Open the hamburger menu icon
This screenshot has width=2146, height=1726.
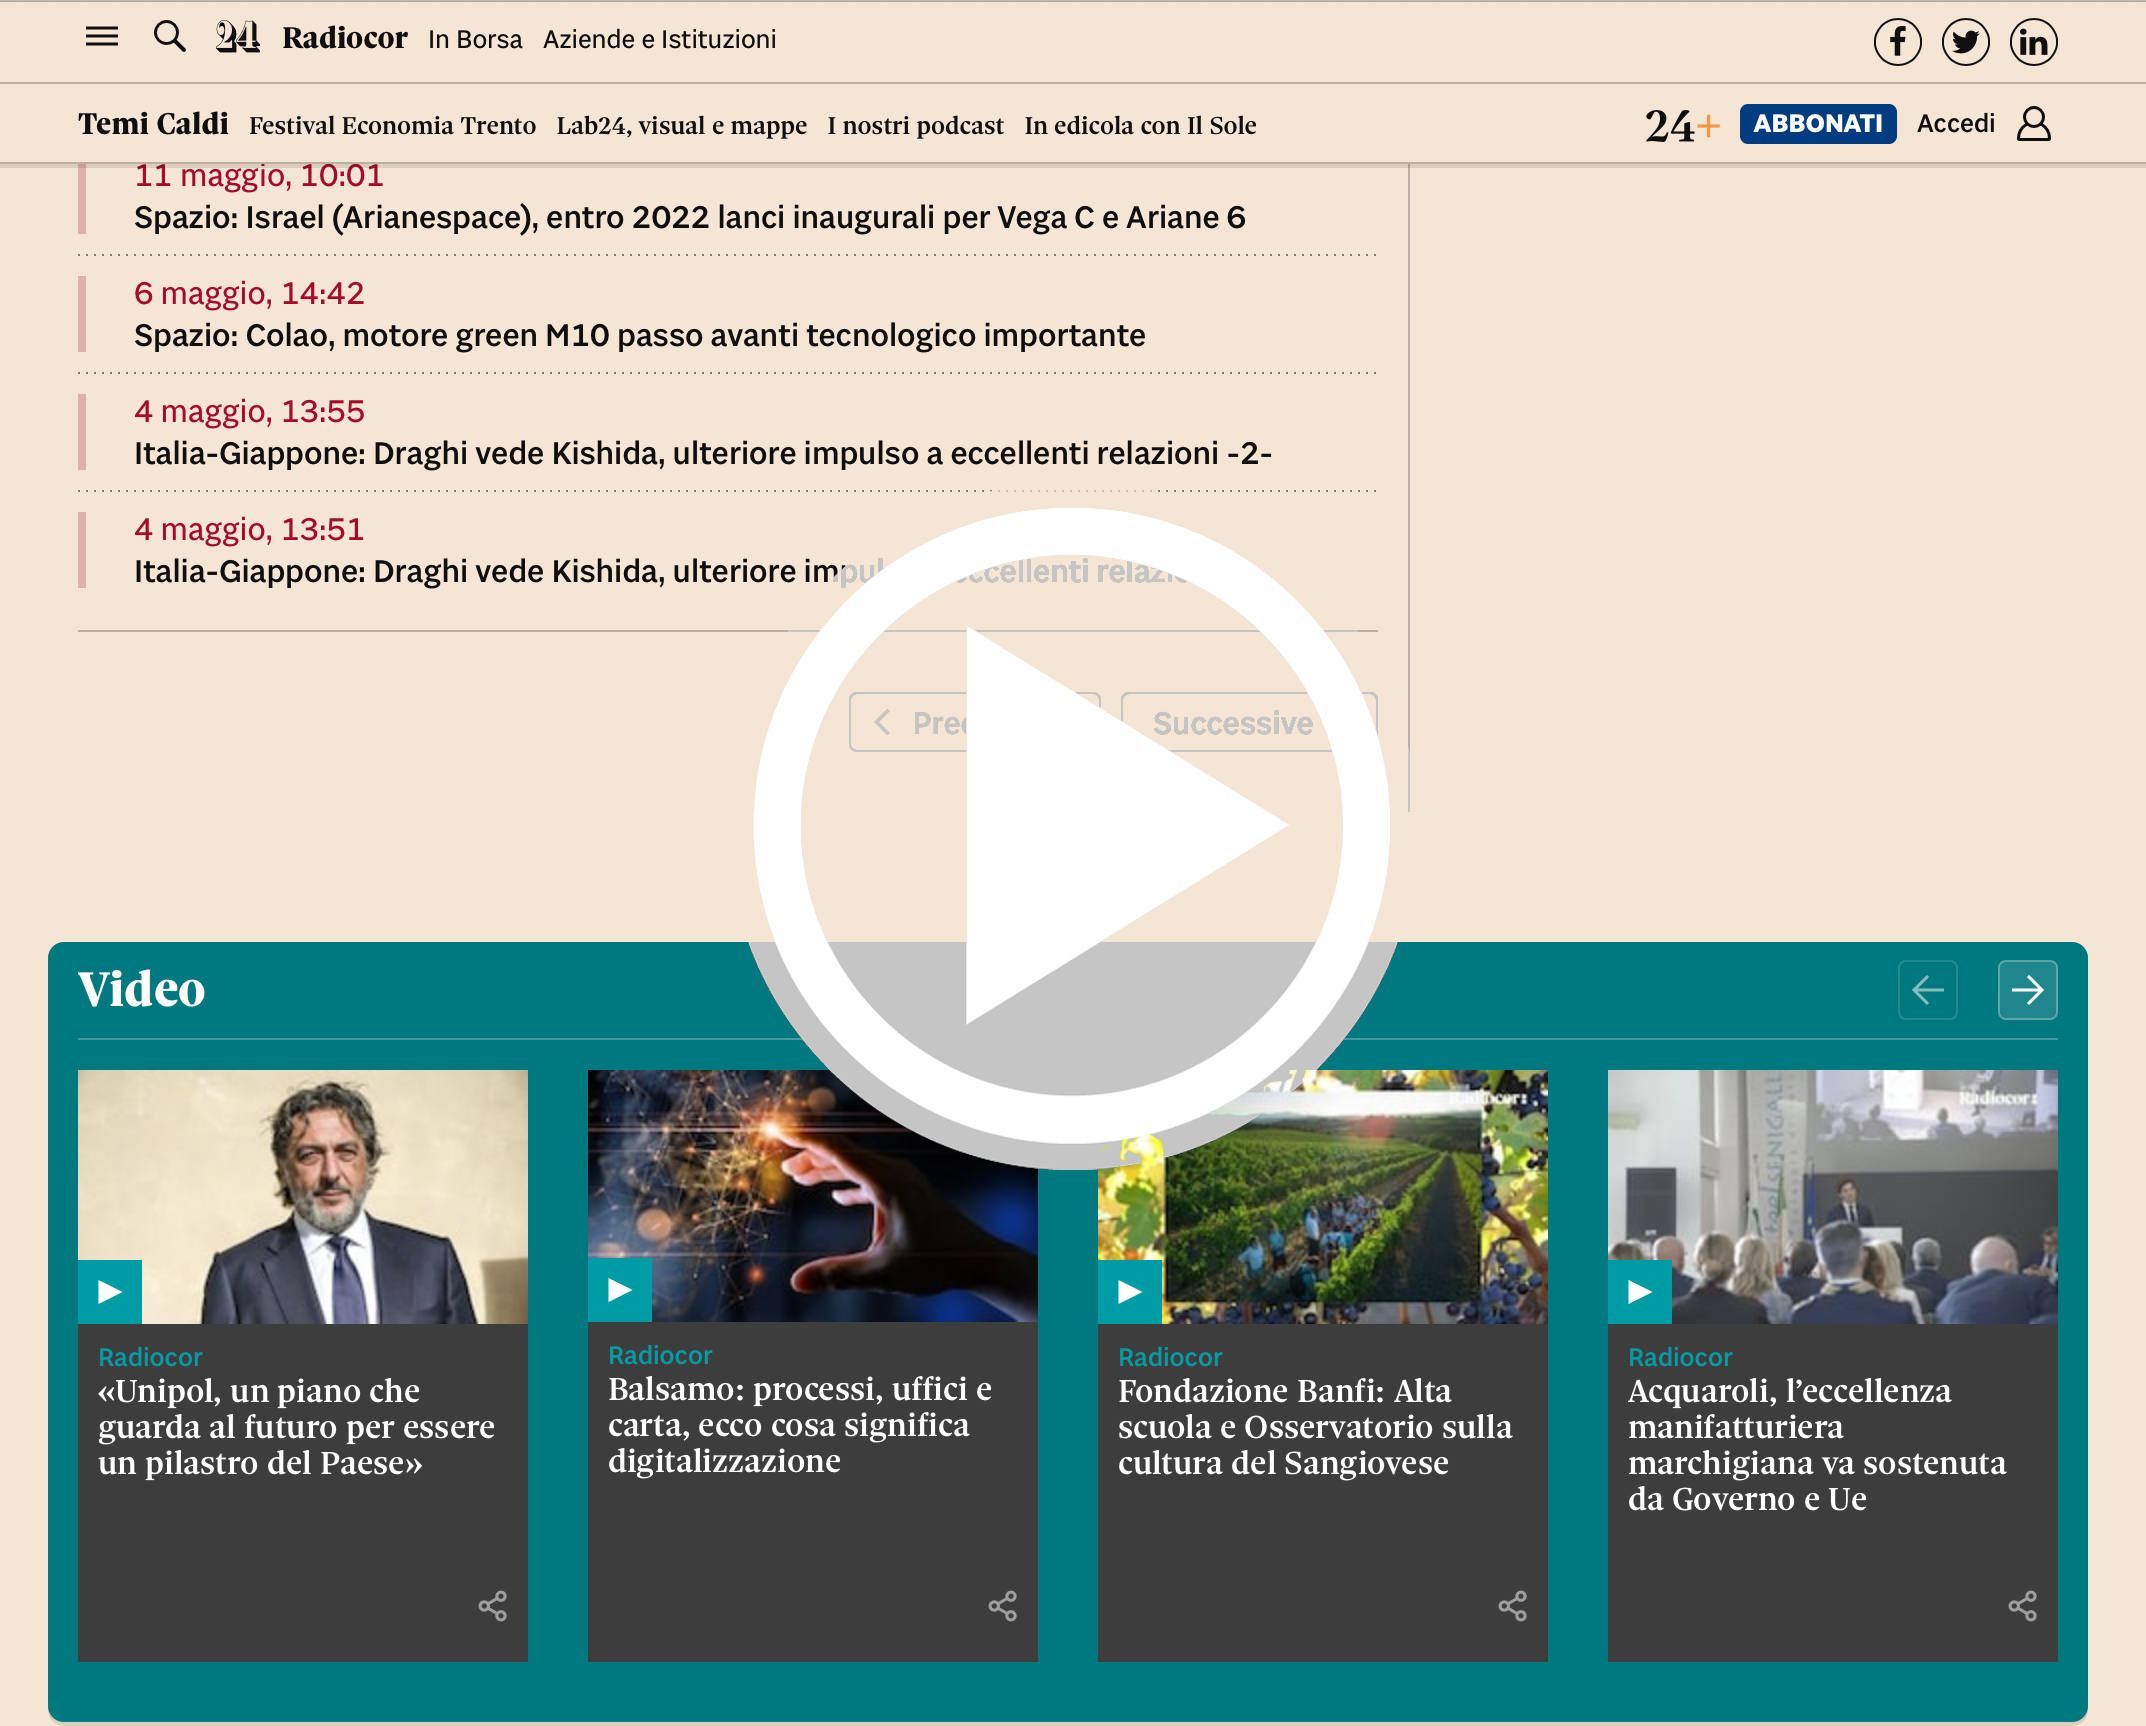(x=102, y=38)
